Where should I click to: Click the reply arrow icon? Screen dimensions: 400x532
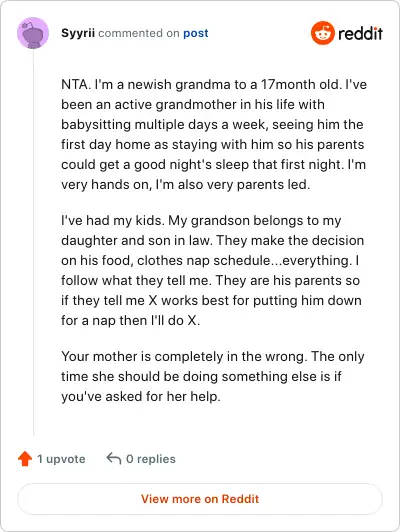(114, 458)
